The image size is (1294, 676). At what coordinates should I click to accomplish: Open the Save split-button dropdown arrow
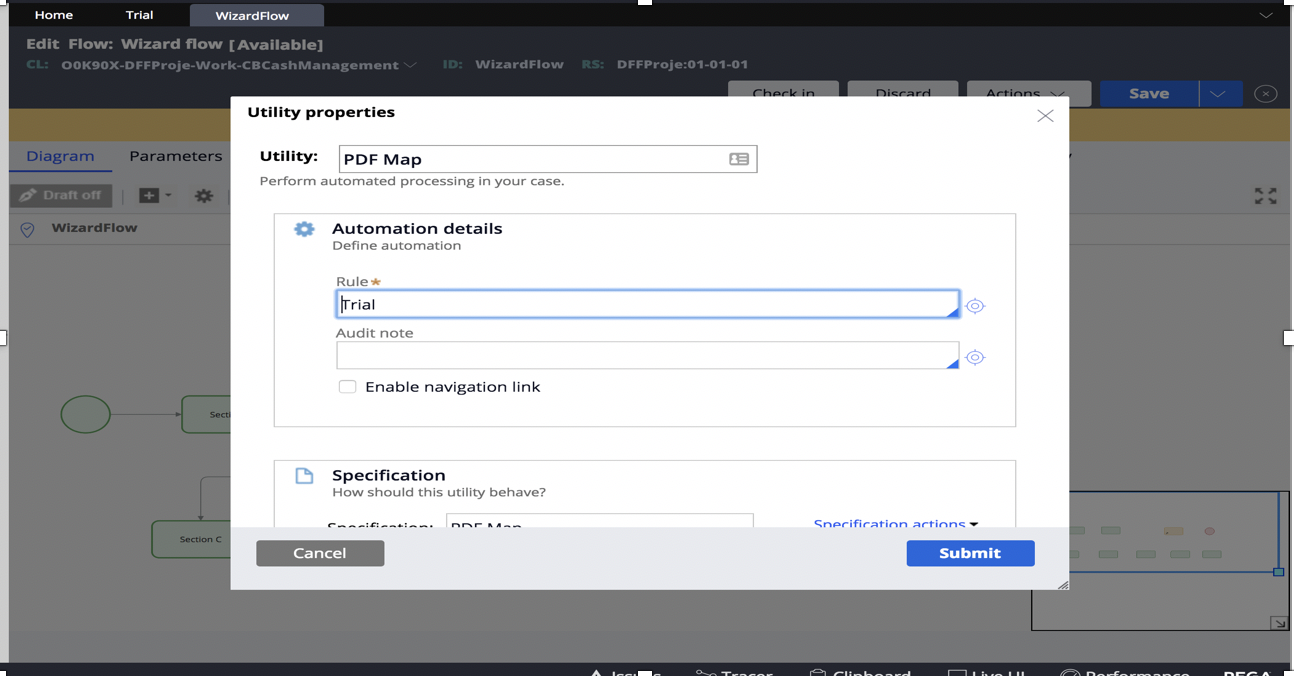click(x=1218, y=94)
